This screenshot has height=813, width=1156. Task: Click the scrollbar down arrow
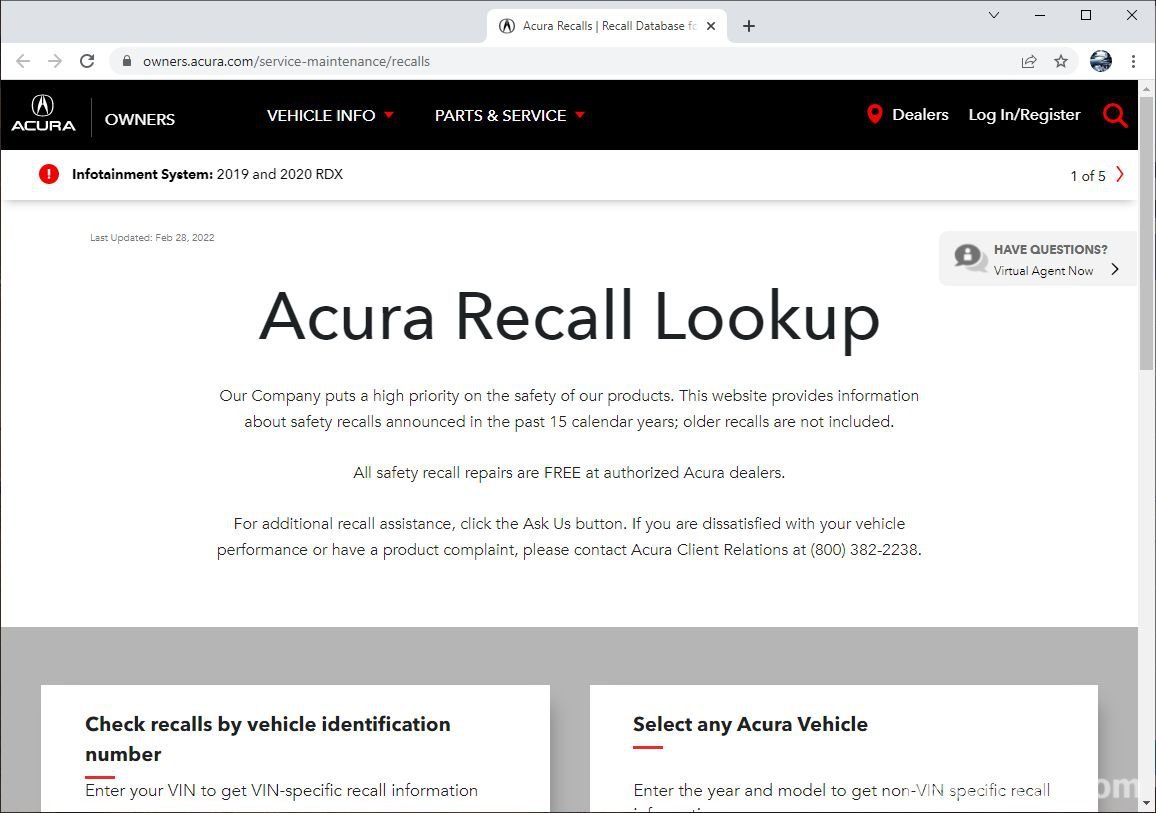tap(1146, 803)
